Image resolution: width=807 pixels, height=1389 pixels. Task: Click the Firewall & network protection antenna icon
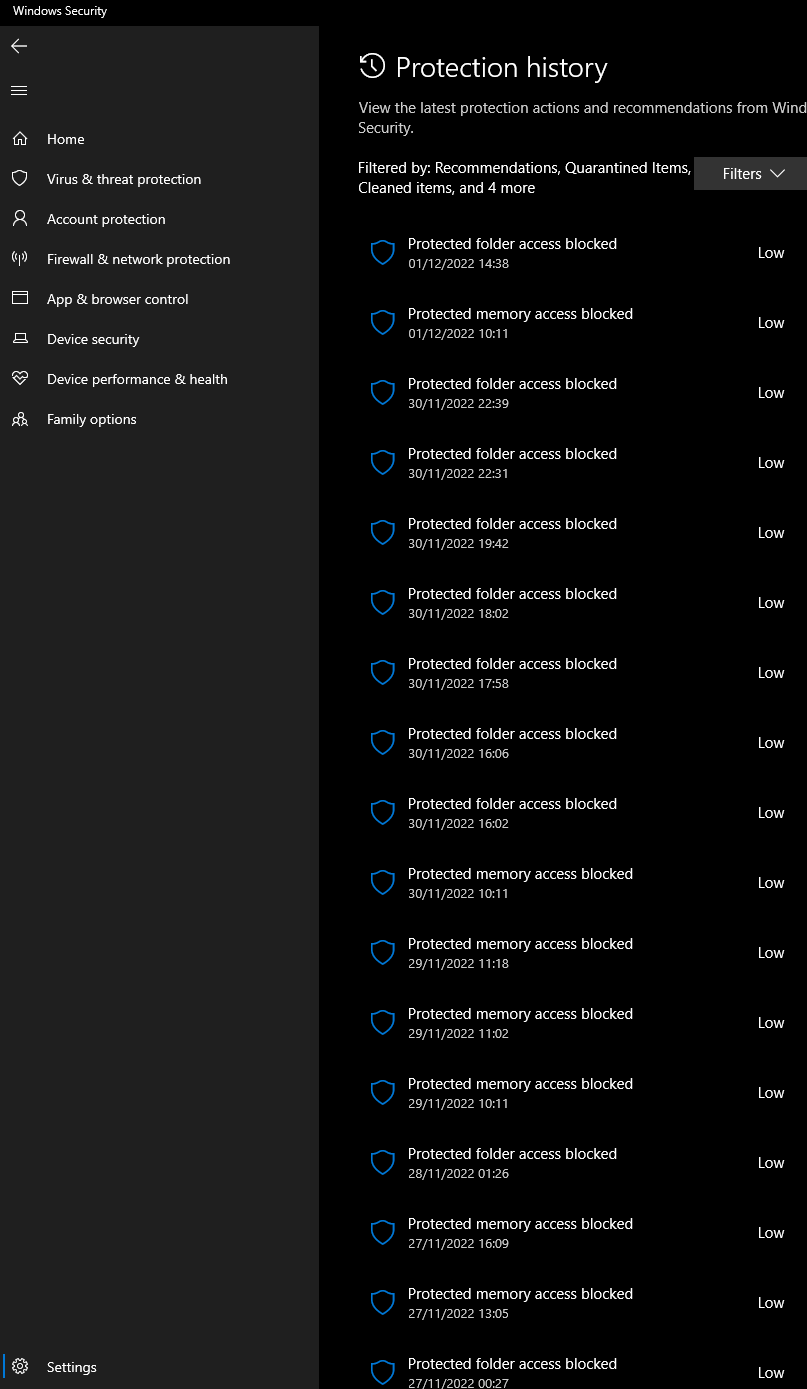[20, 259]
